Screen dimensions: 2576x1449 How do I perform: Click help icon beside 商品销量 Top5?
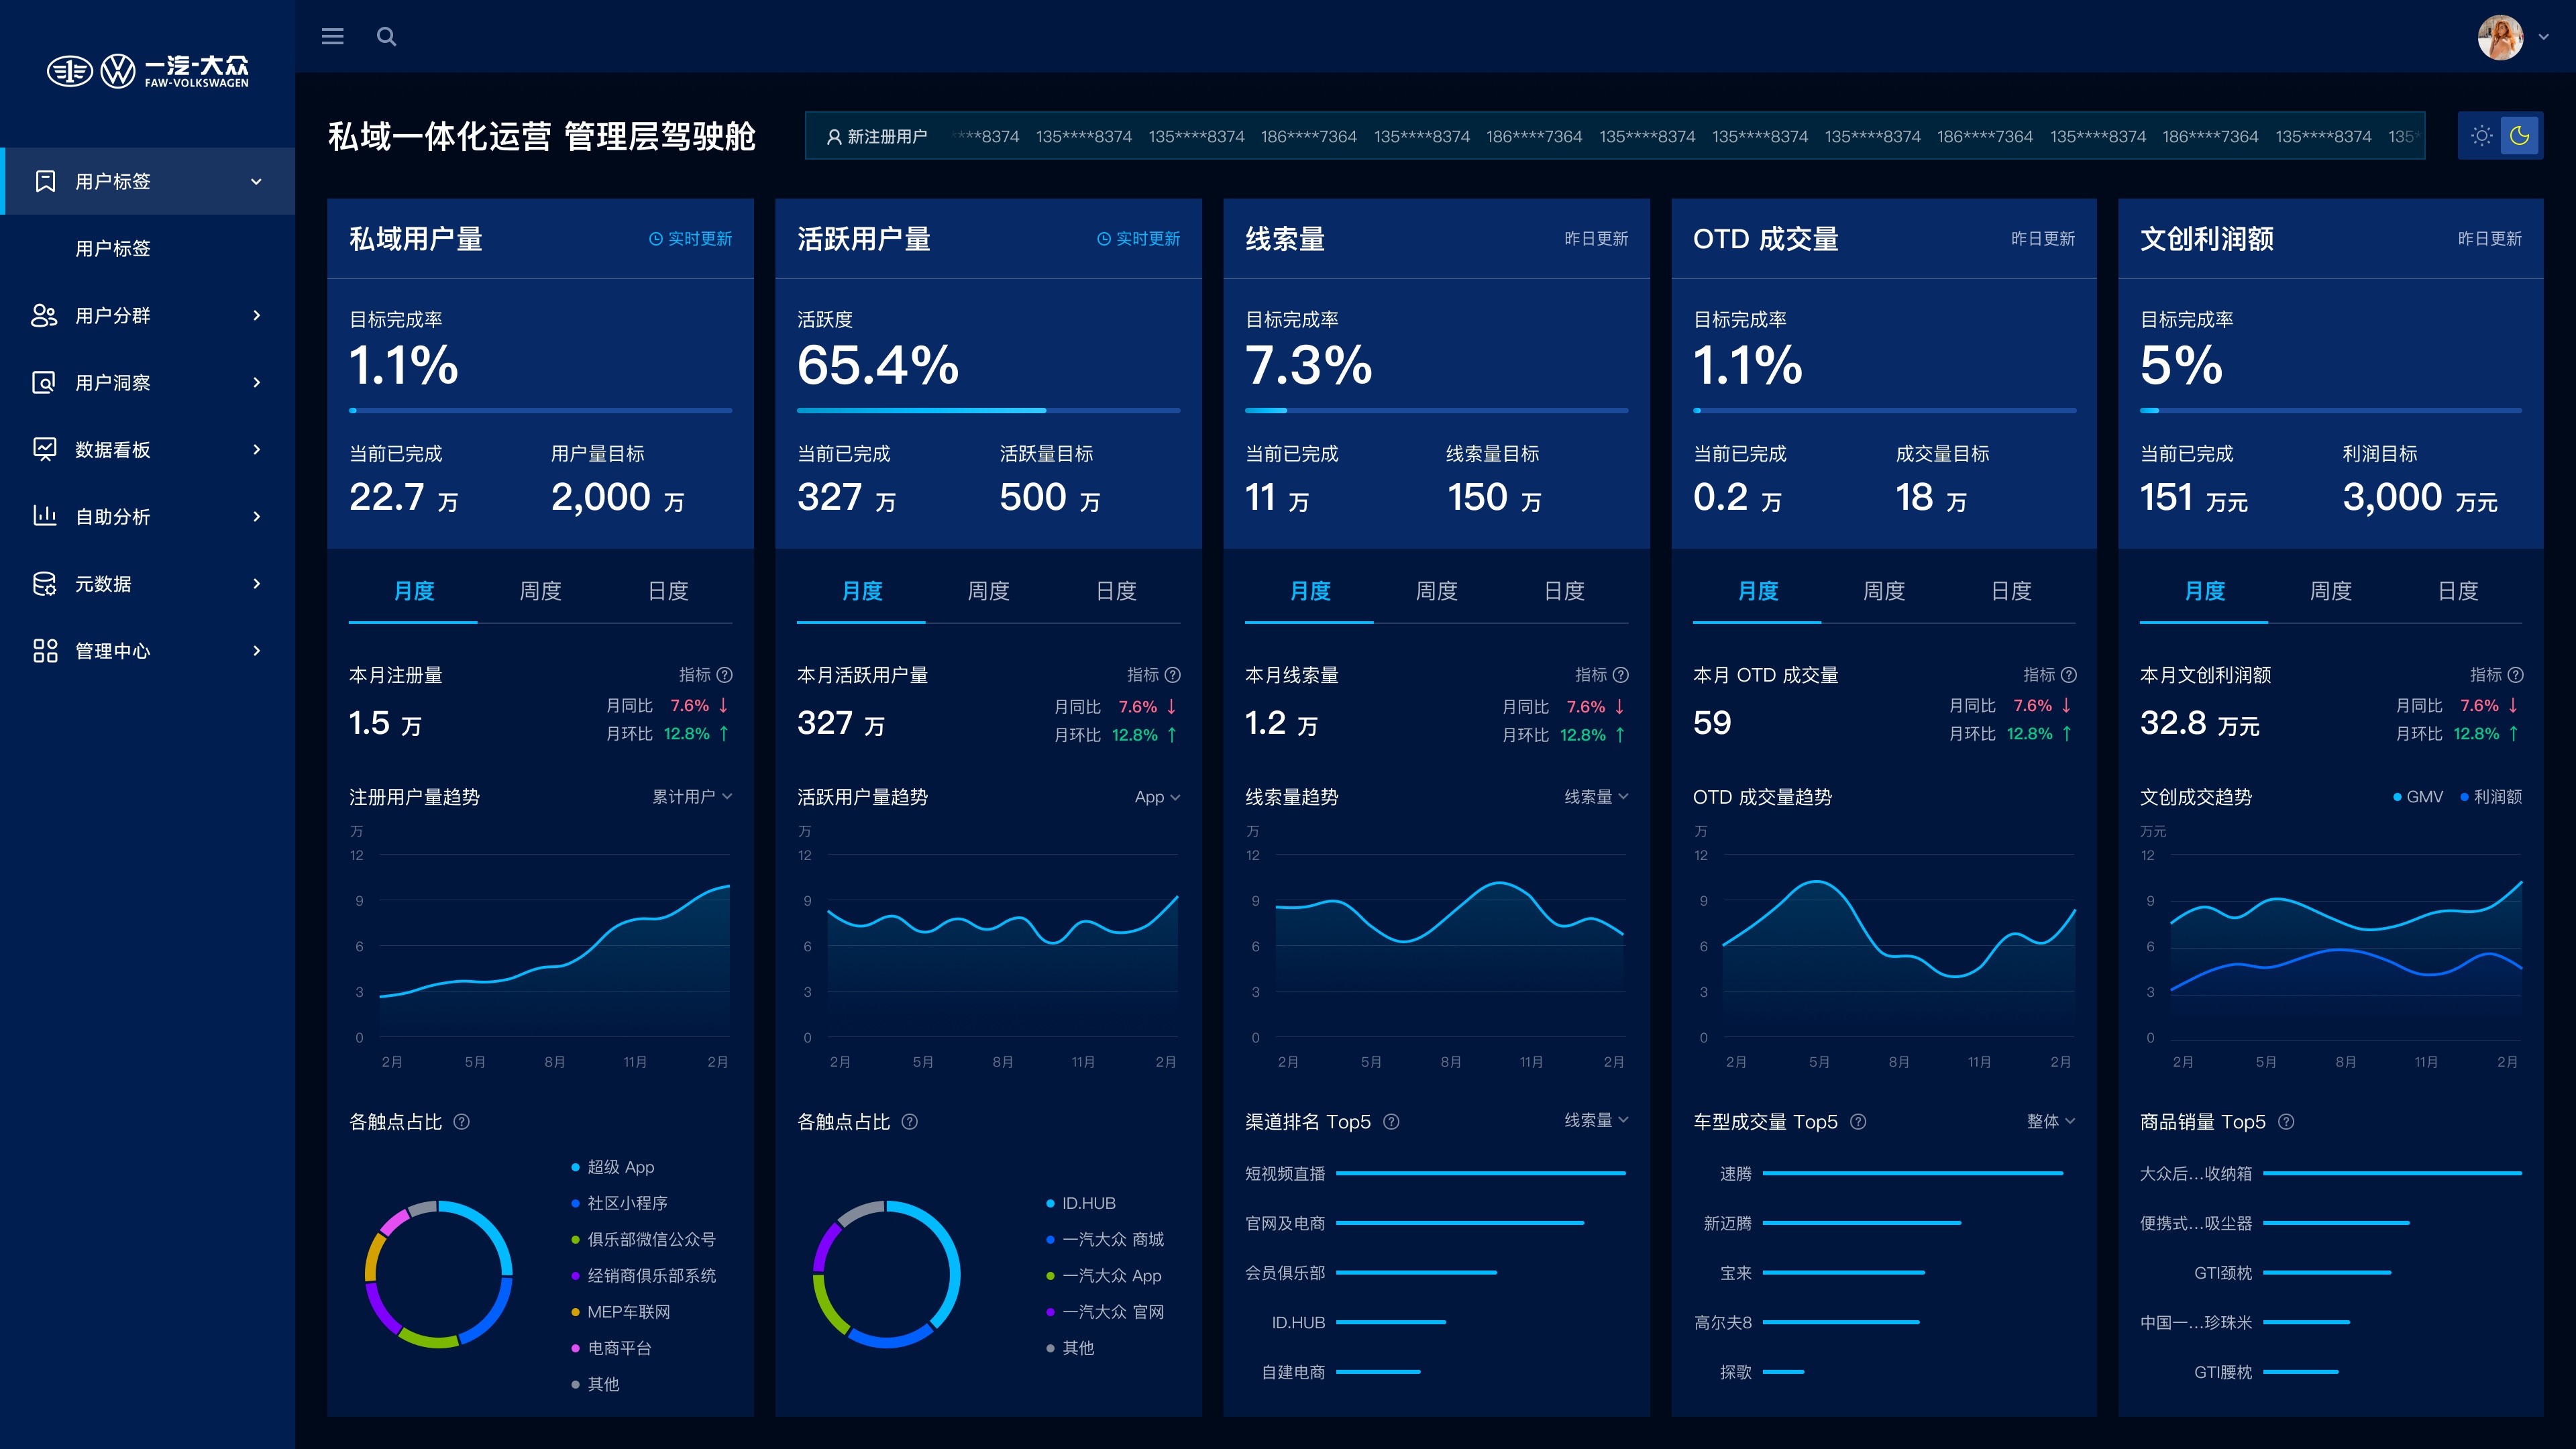click(2286, 1122)
